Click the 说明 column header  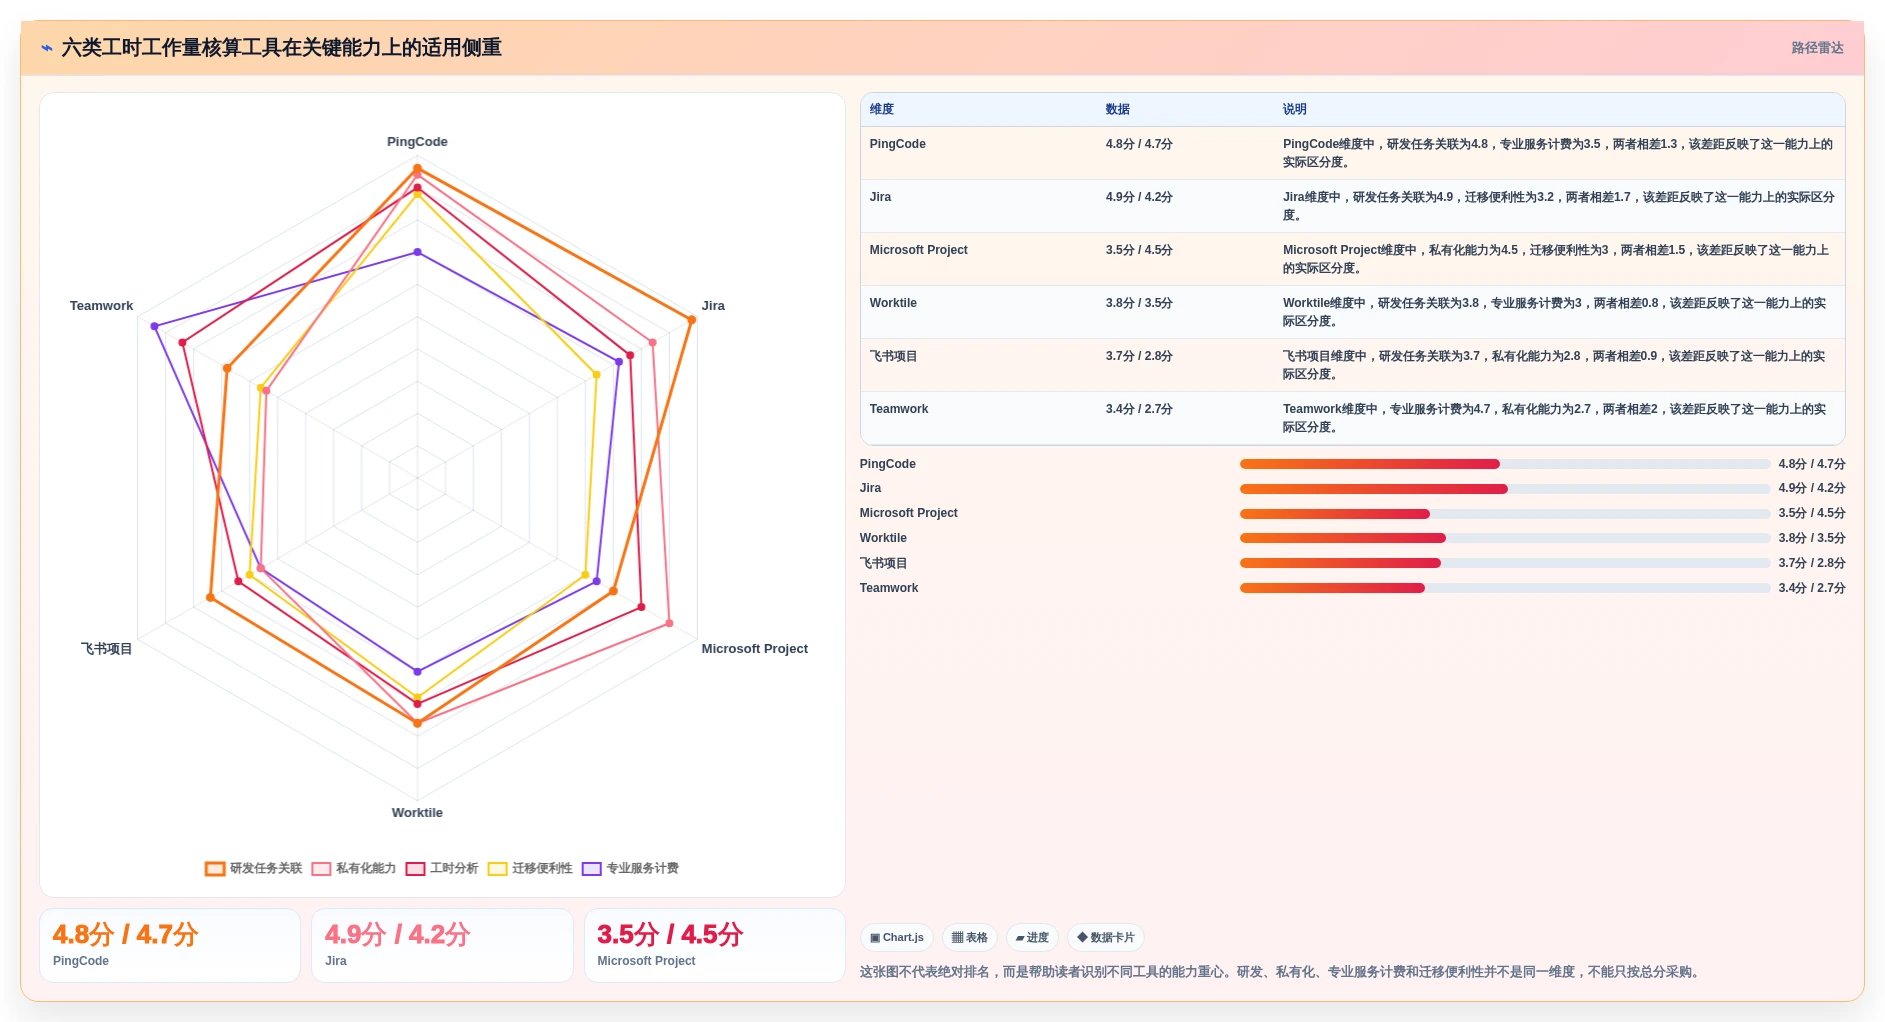click(1295, 109)
